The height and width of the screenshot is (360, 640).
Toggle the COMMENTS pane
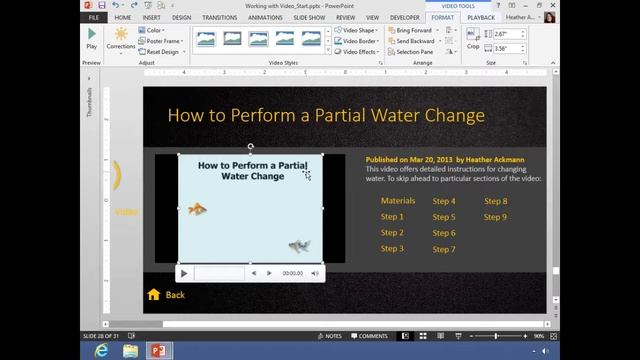click(x=369, y=336)
